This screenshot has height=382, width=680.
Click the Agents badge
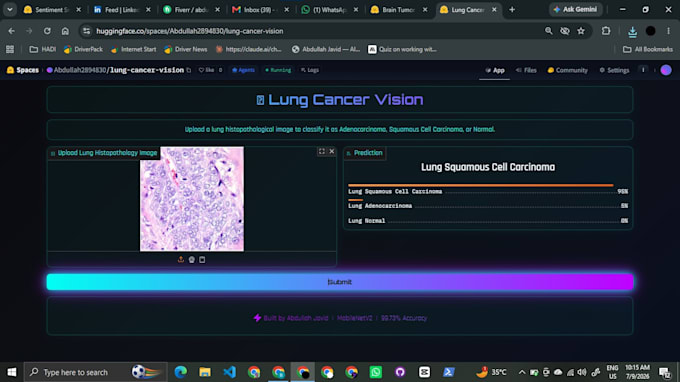[x=243, y=70]
